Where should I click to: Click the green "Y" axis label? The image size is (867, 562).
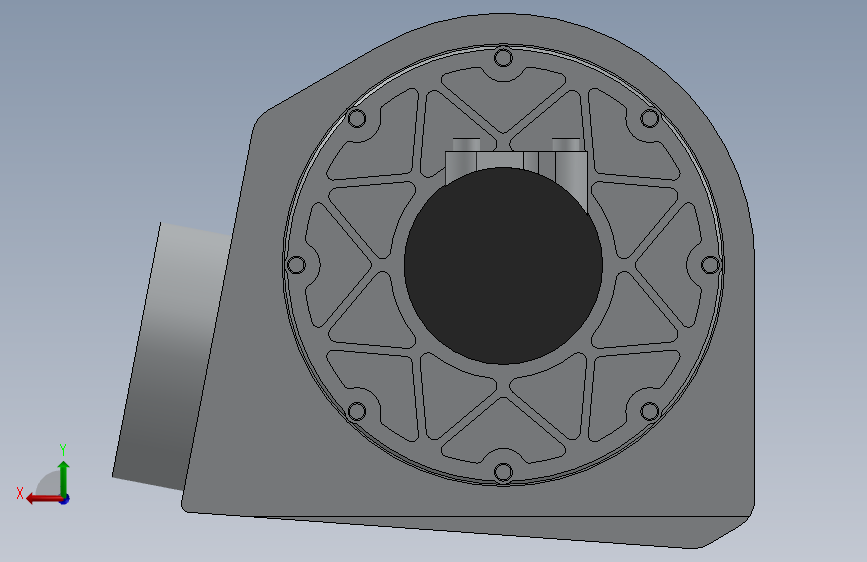click(x=62, y=449)
